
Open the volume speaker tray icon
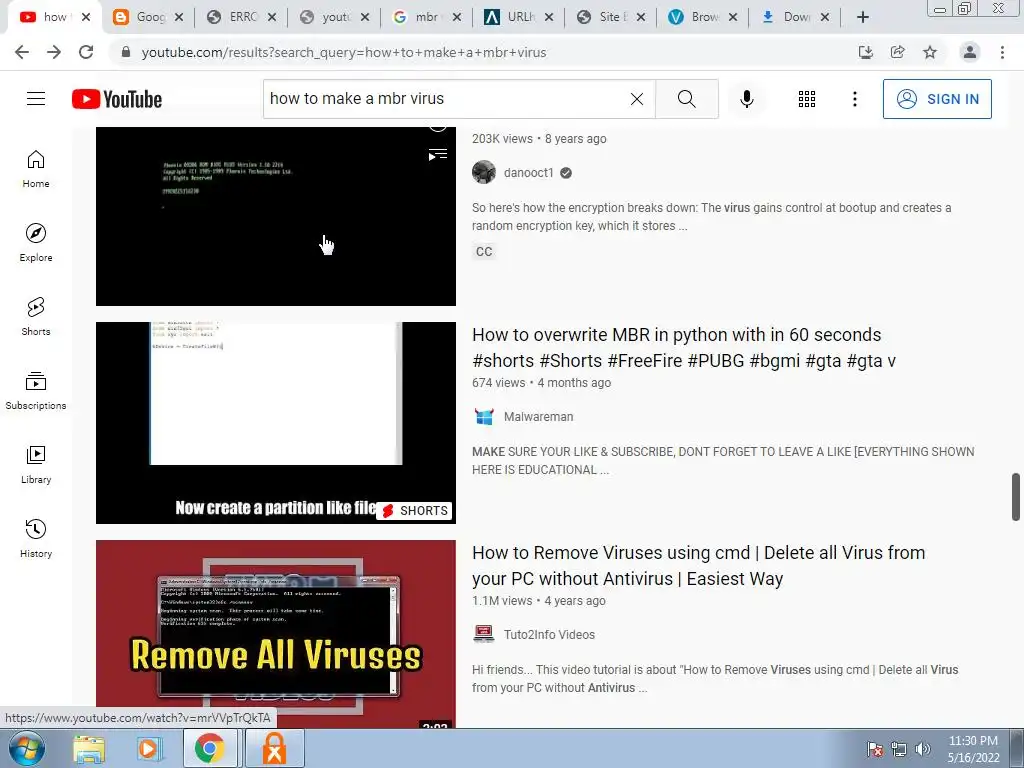click(923, 749)
